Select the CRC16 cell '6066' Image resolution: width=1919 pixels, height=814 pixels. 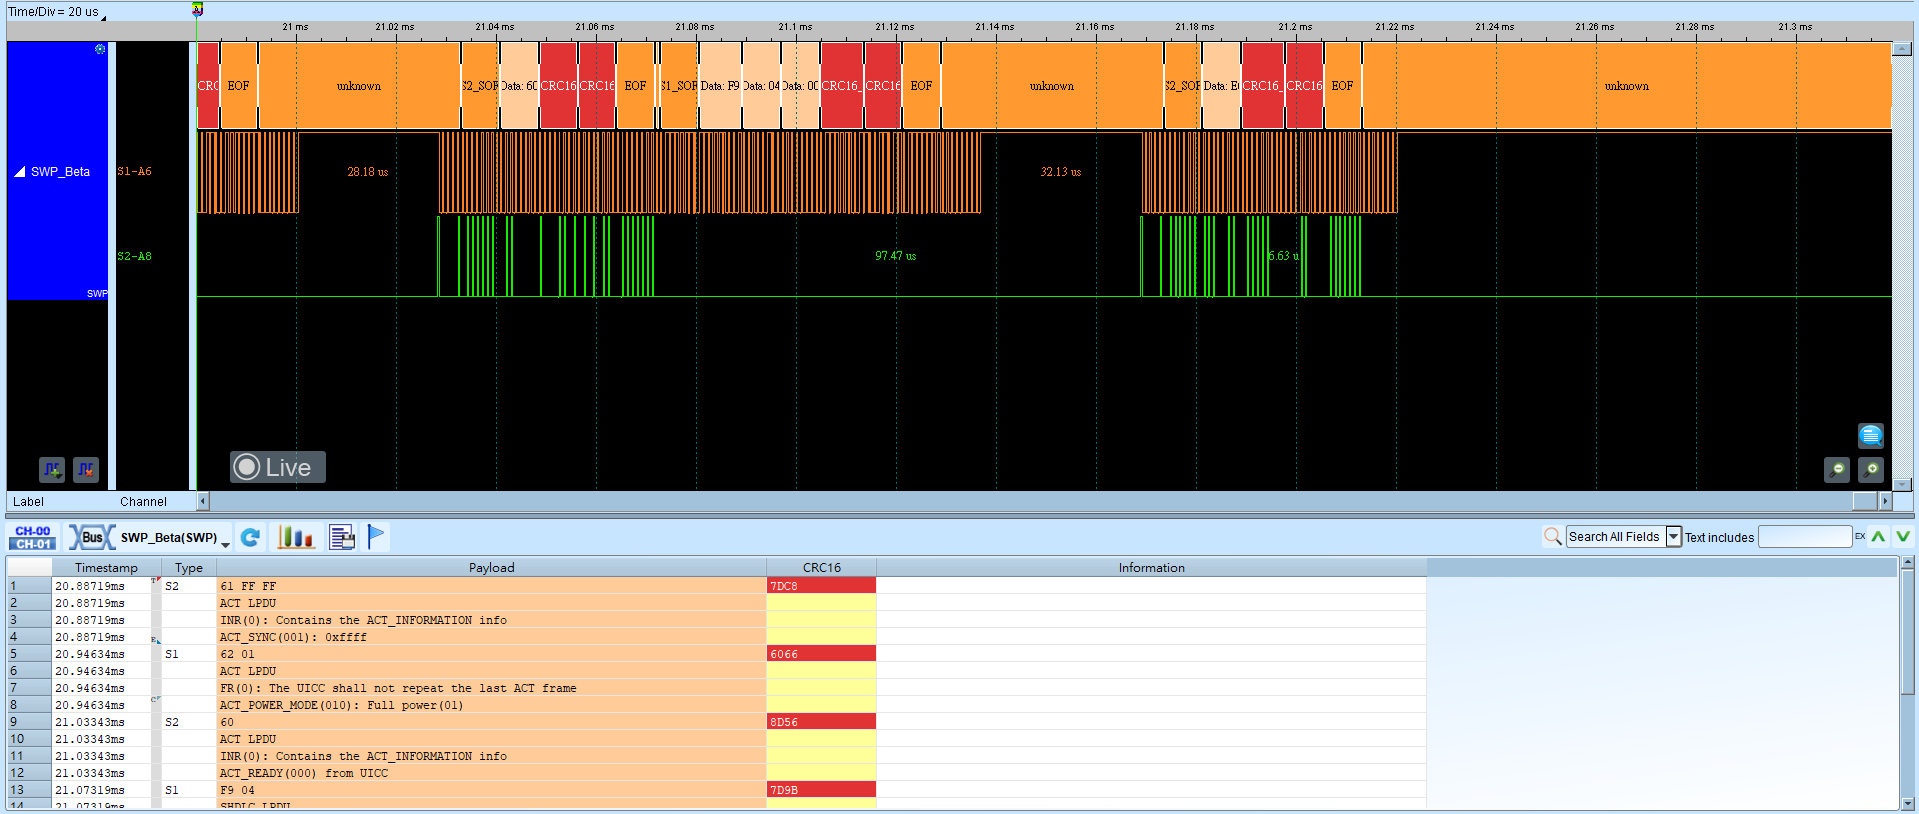pos(821,654)
